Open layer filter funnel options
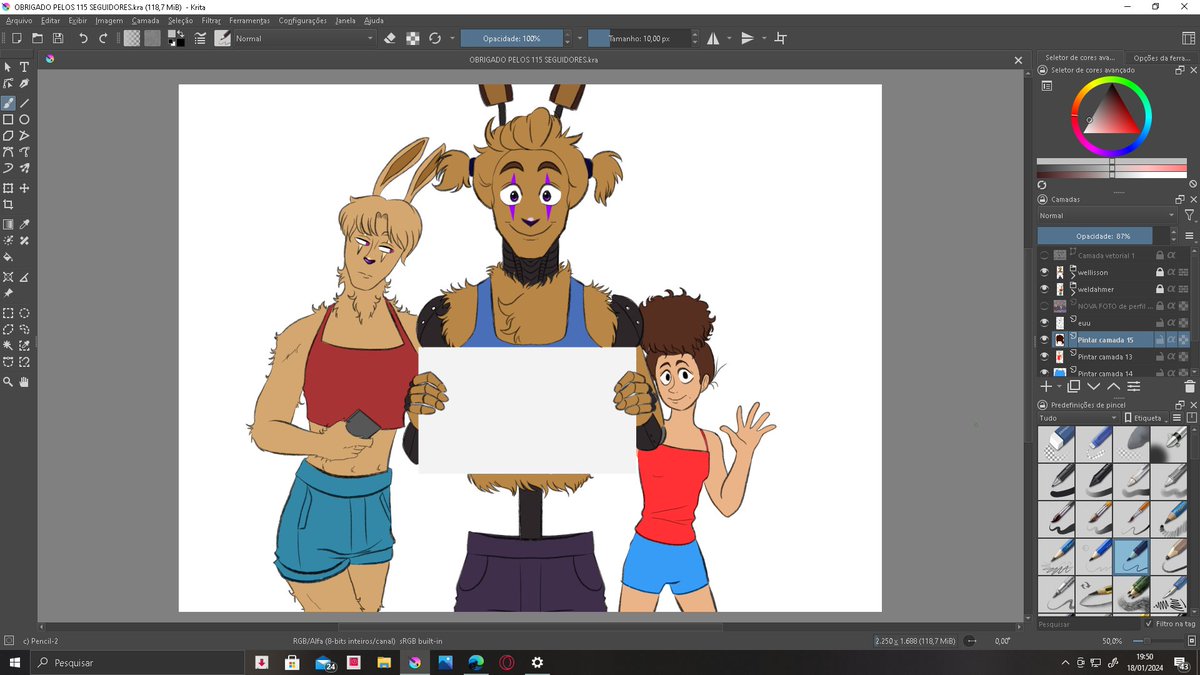 pos(1189,215)
